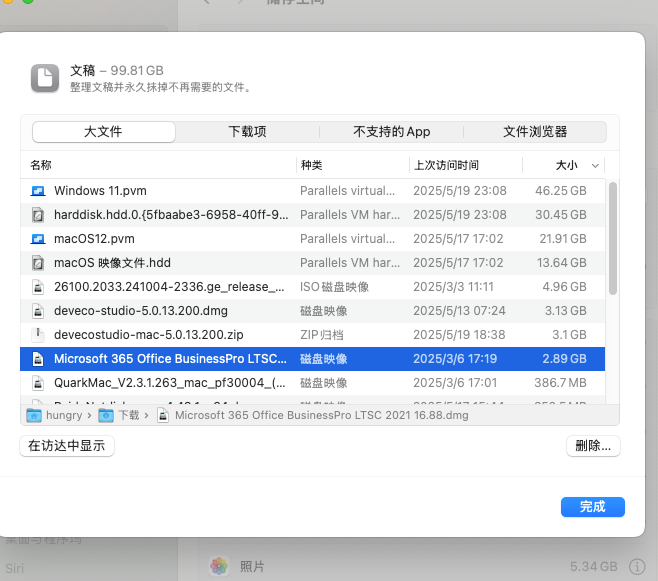Click the 4.96 GB size value
The image size is (658, 581).
[x=564, y=287]
